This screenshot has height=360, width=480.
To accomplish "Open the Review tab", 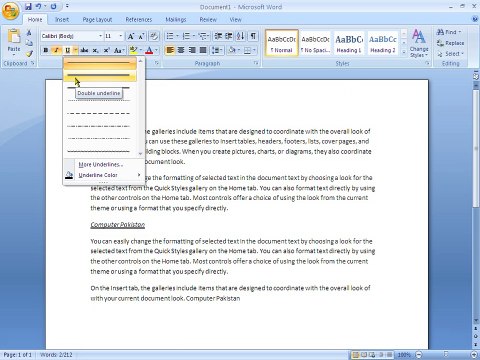I will coord(208,20).
